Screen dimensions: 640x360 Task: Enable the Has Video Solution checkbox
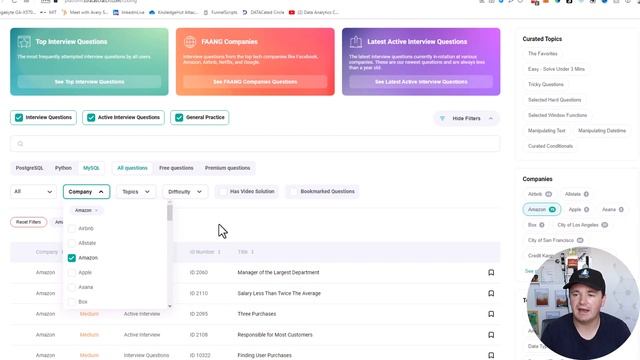223,191
